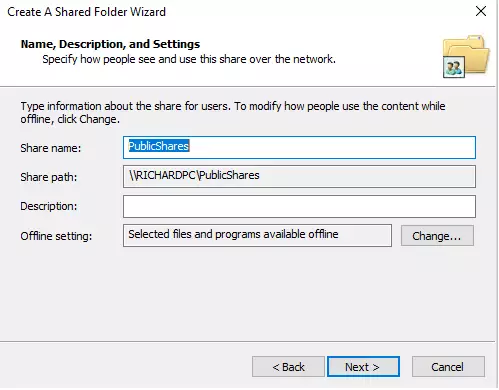Cancel the shared folder wizard
This screenshot has height=390, width=499.
click(x=448, y=367)
